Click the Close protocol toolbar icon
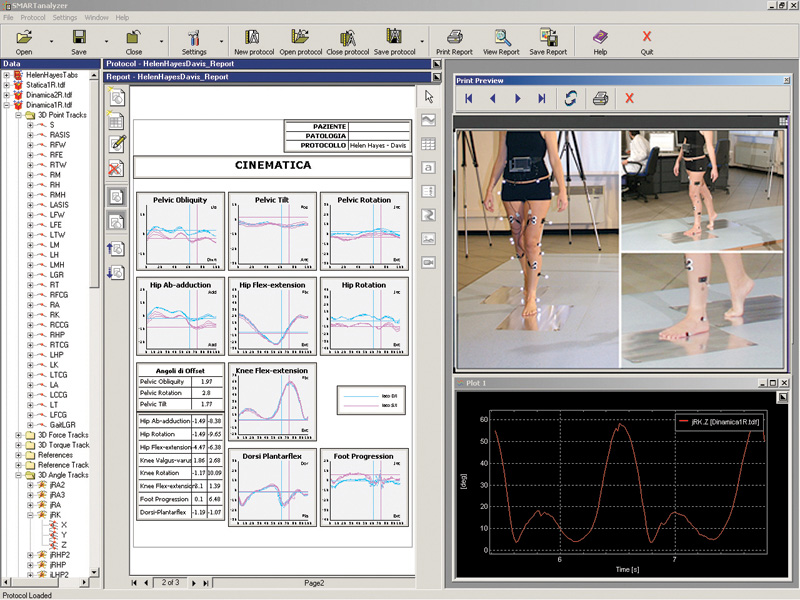The height and width of the screenshot is (600, 800). click(347, 39)
